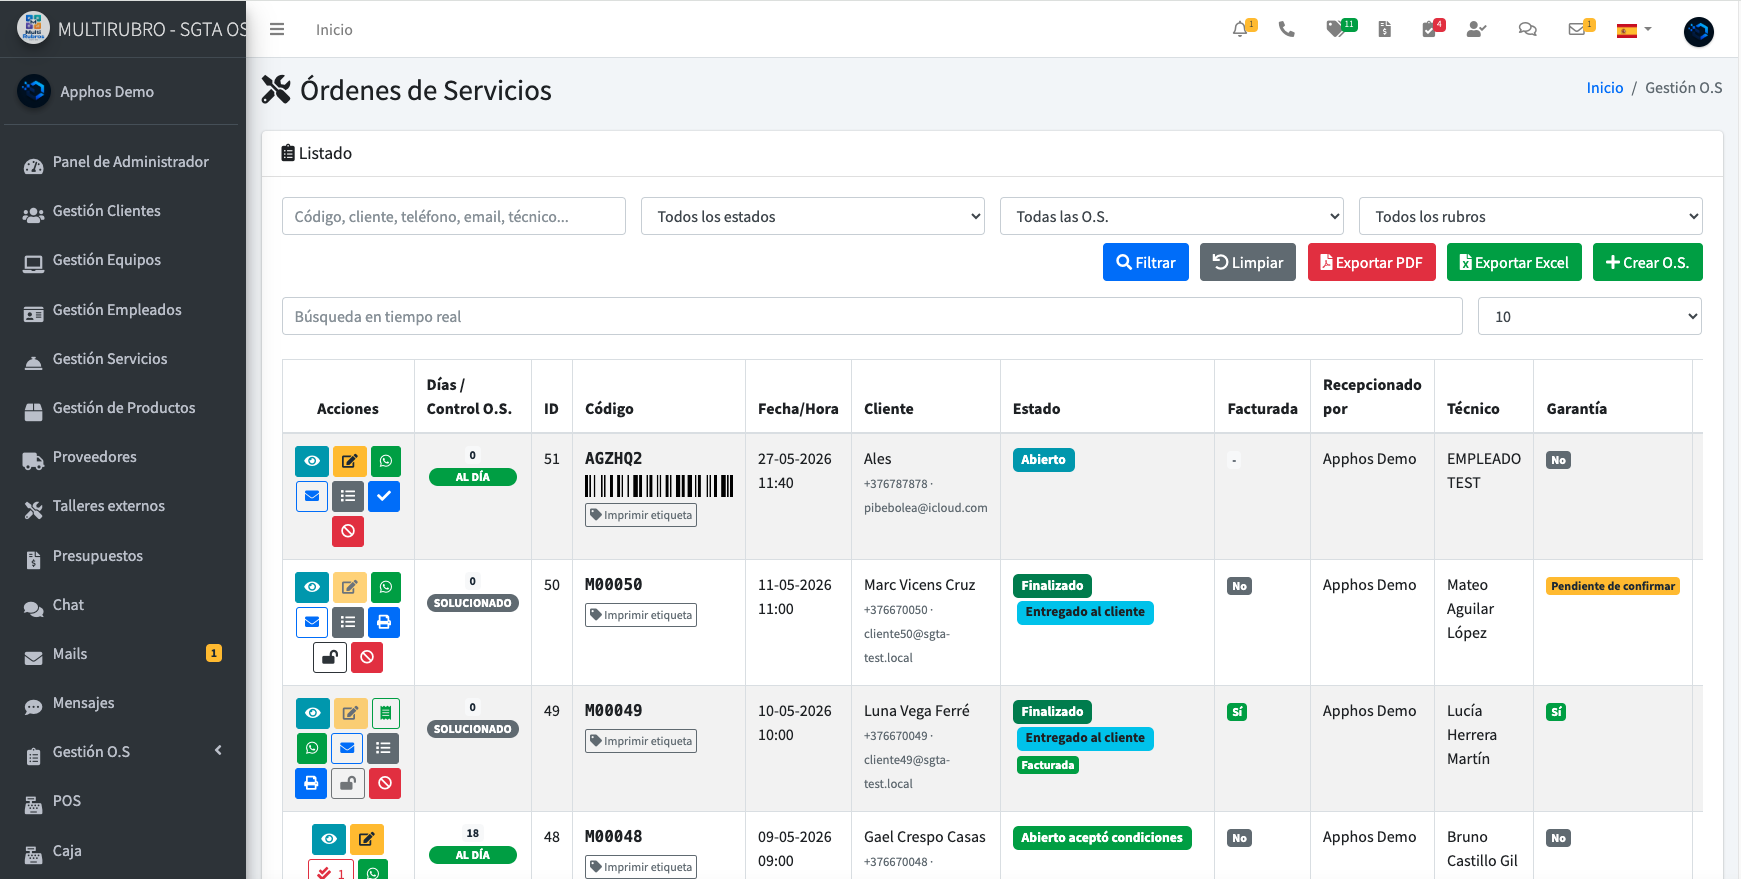Open the notifications bell in the top bar
Screen dimensions: 1741x879
click(x=1241, y=29)
